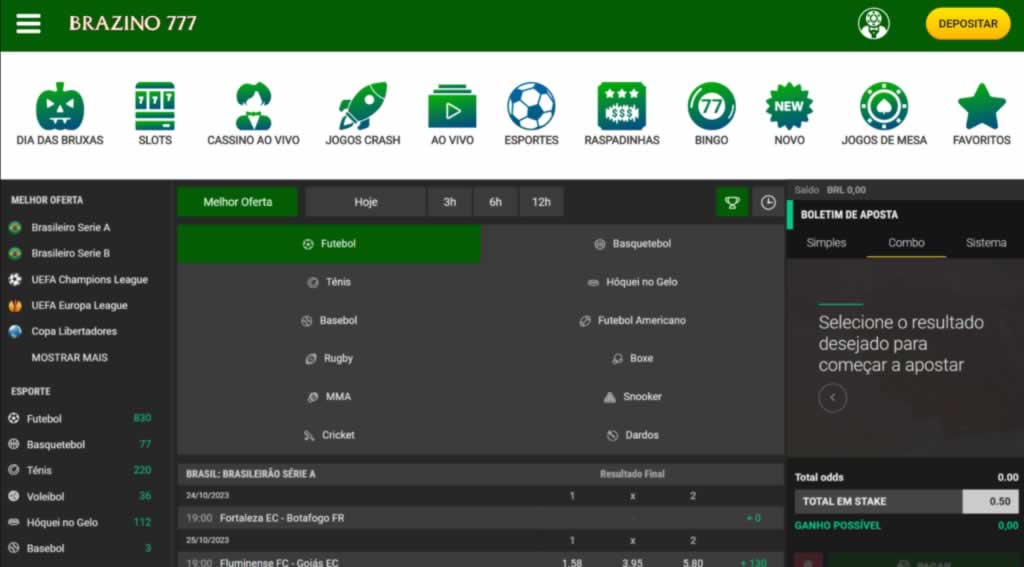Select the Futebol Americano sport tile
Image resolution: width=1024 pixels, height=567 pixels.
tap(633, 321)
